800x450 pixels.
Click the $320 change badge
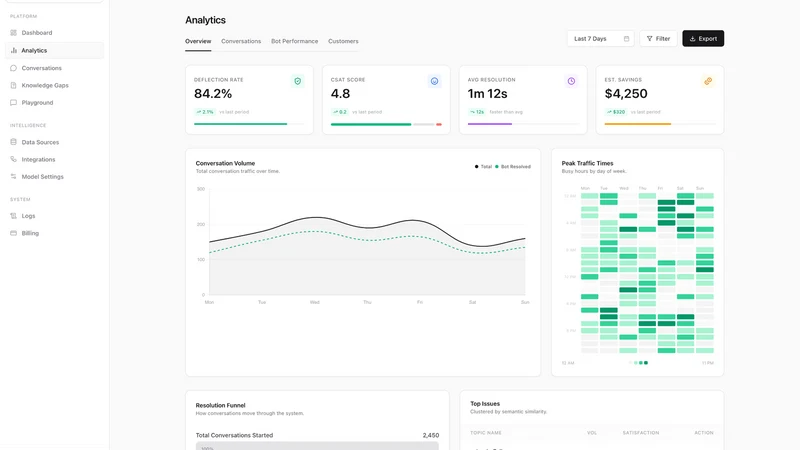click(x=616, y=112)
